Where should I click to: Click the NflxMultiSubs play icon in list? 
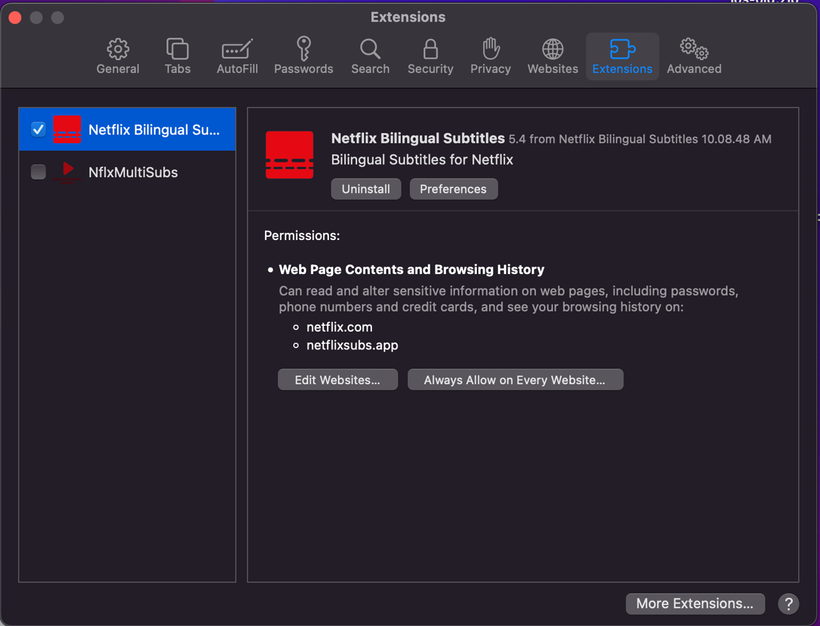coord(67,172)
